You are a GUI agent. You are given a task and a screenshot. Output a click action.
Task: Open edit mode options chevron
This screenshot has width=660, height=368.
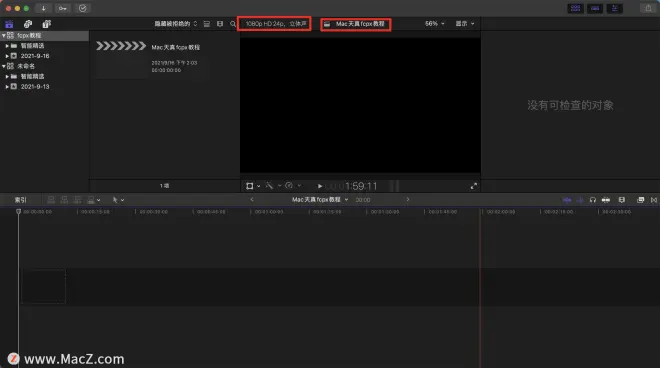click(x=98, y=200)
